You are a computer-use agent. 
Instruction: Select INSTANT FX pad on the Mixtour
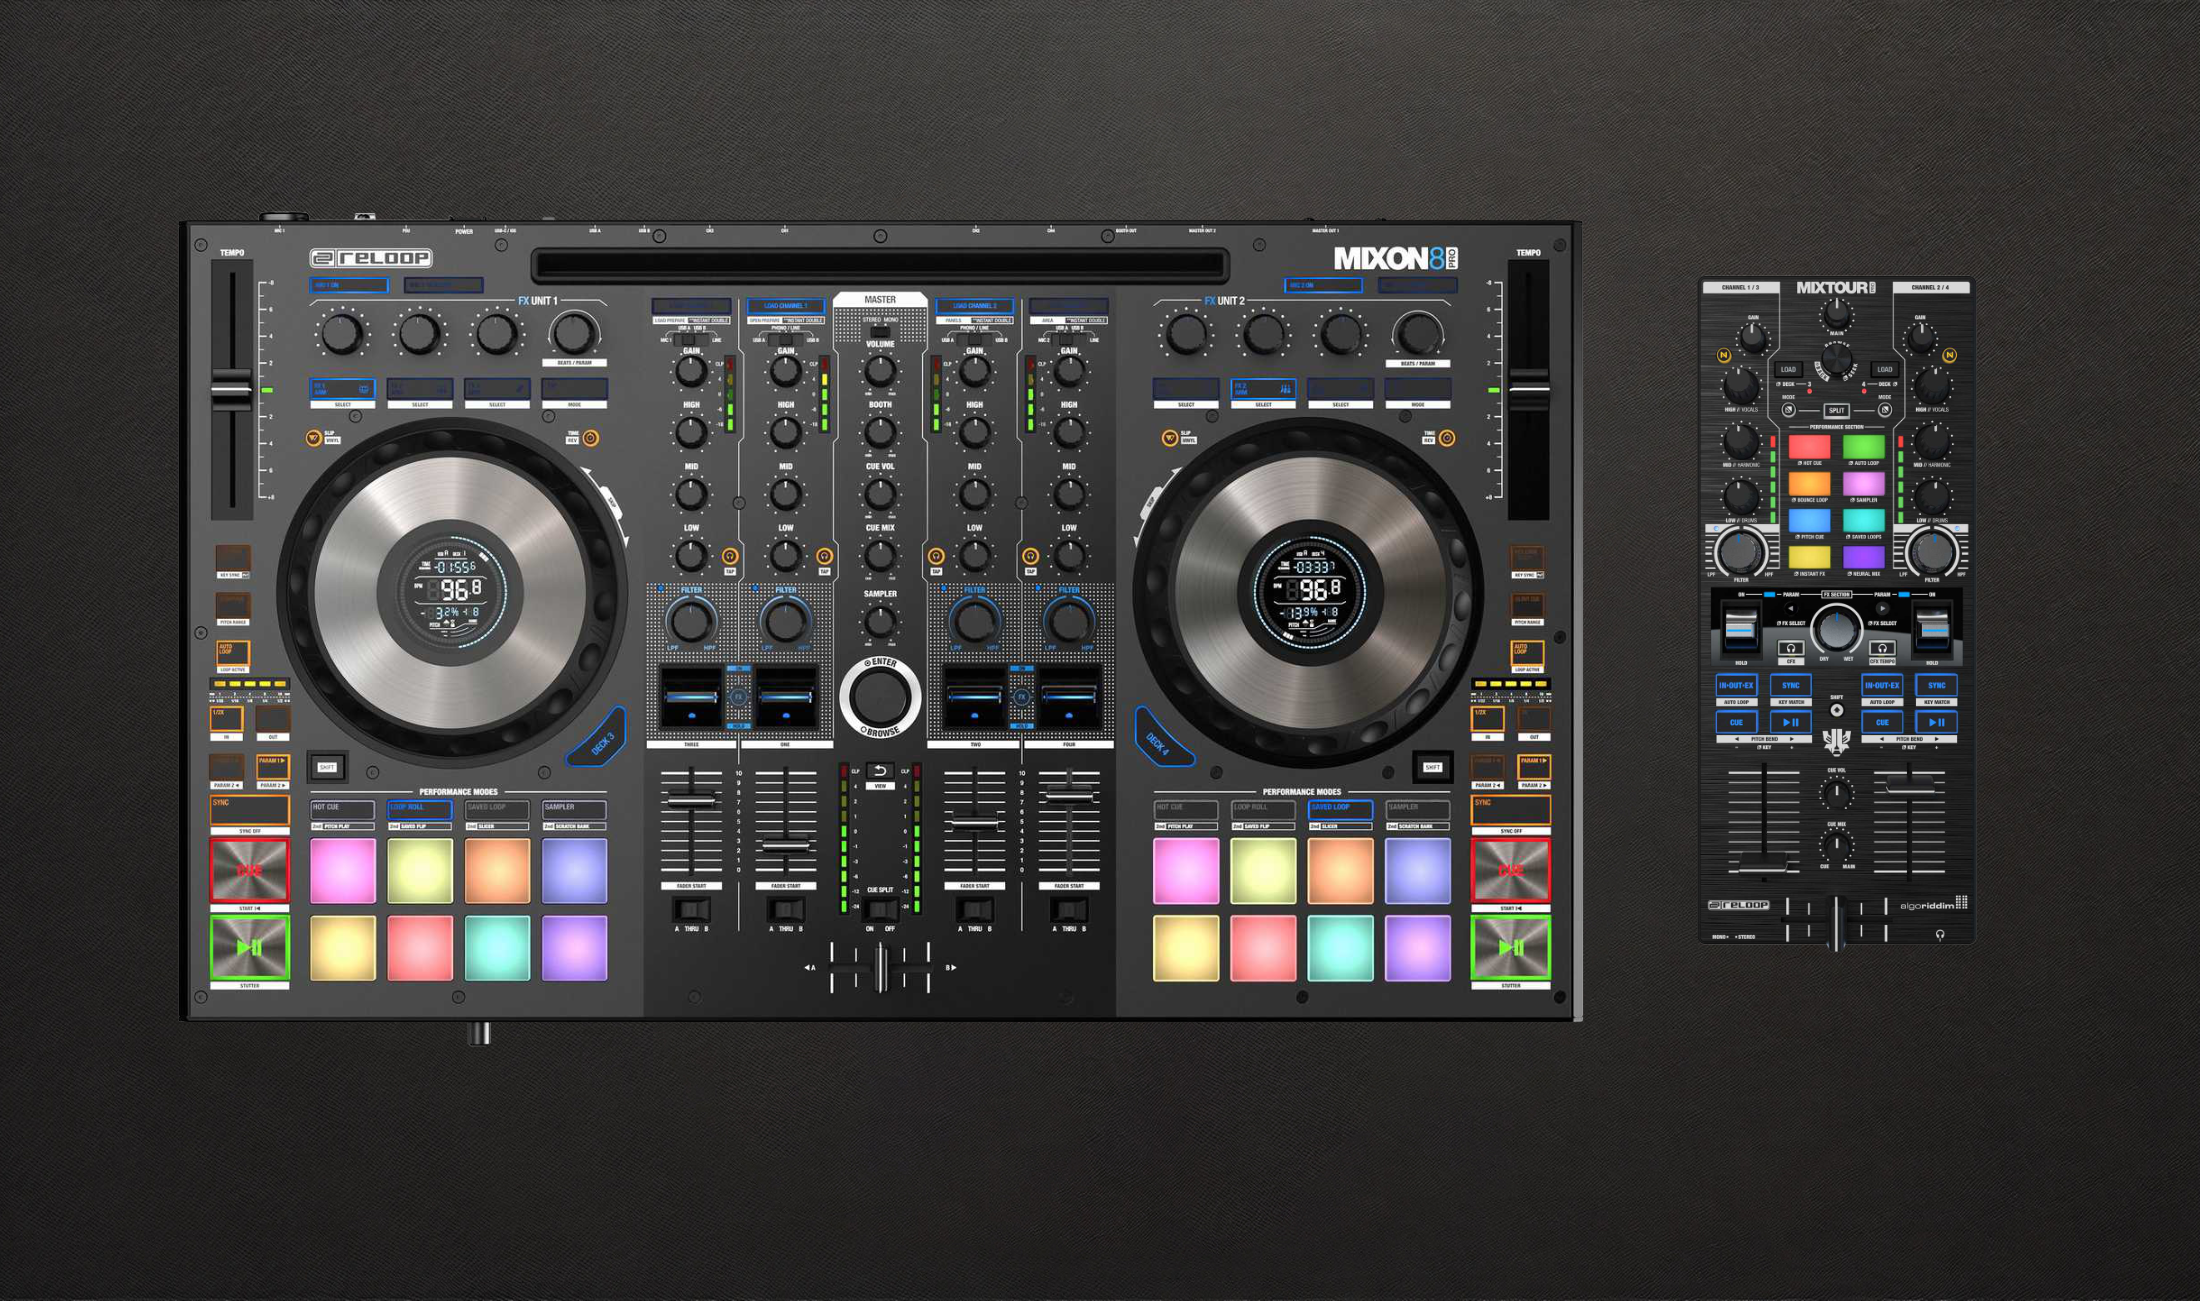coord(1811,559)
